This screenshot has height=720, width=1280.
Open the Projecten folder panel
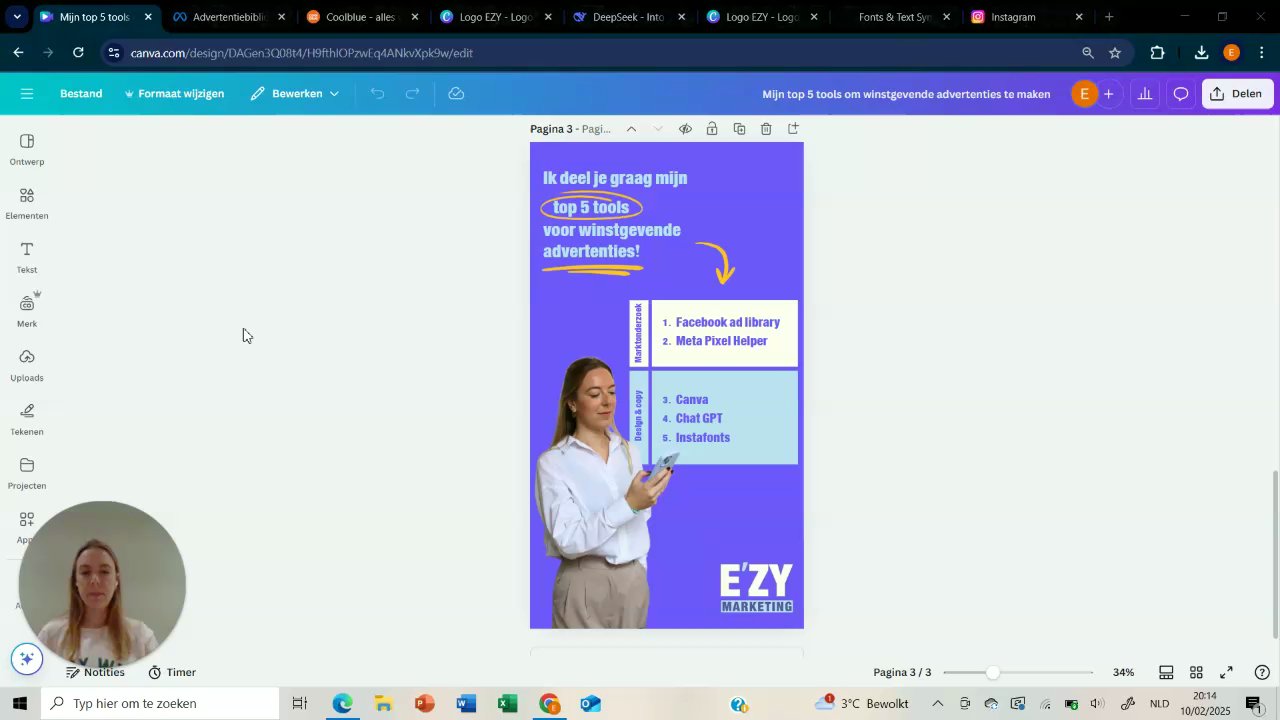27,473
